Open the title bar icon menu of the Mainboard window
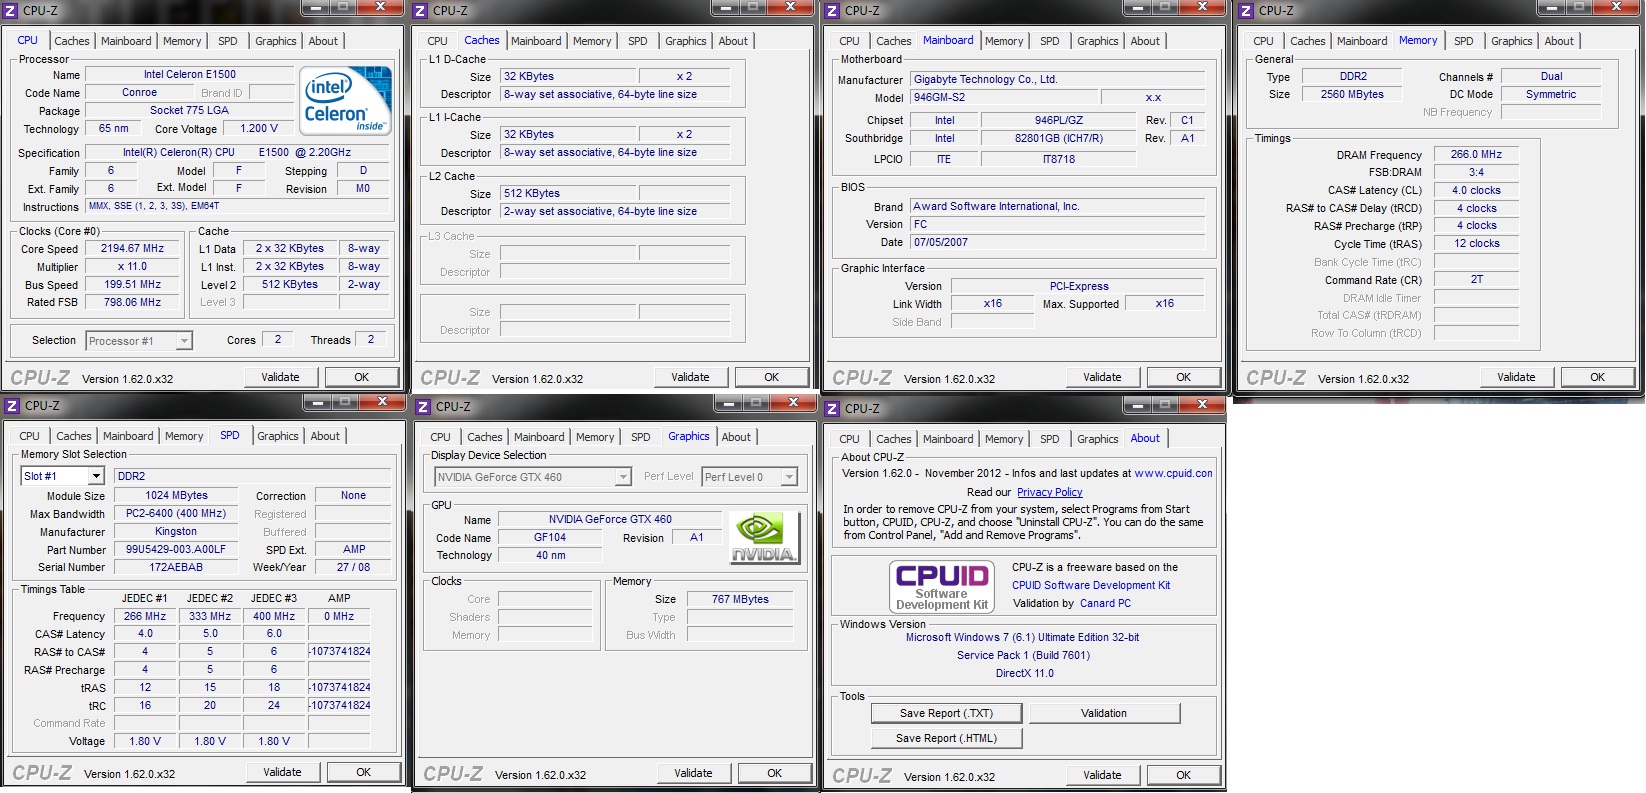The height and width of the screenshot is (793, 1646). click(x=833, y=11)
